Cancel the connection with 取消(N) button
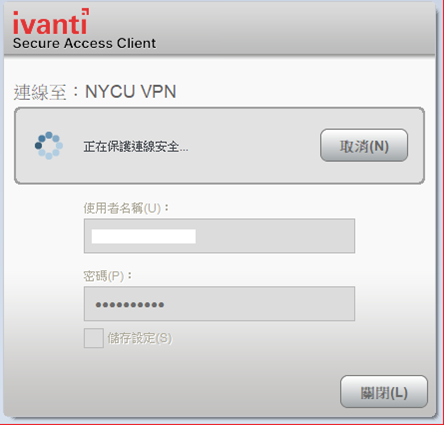This screenshot has width=444, height=425. pyautogui.click(x=364, y=145)
